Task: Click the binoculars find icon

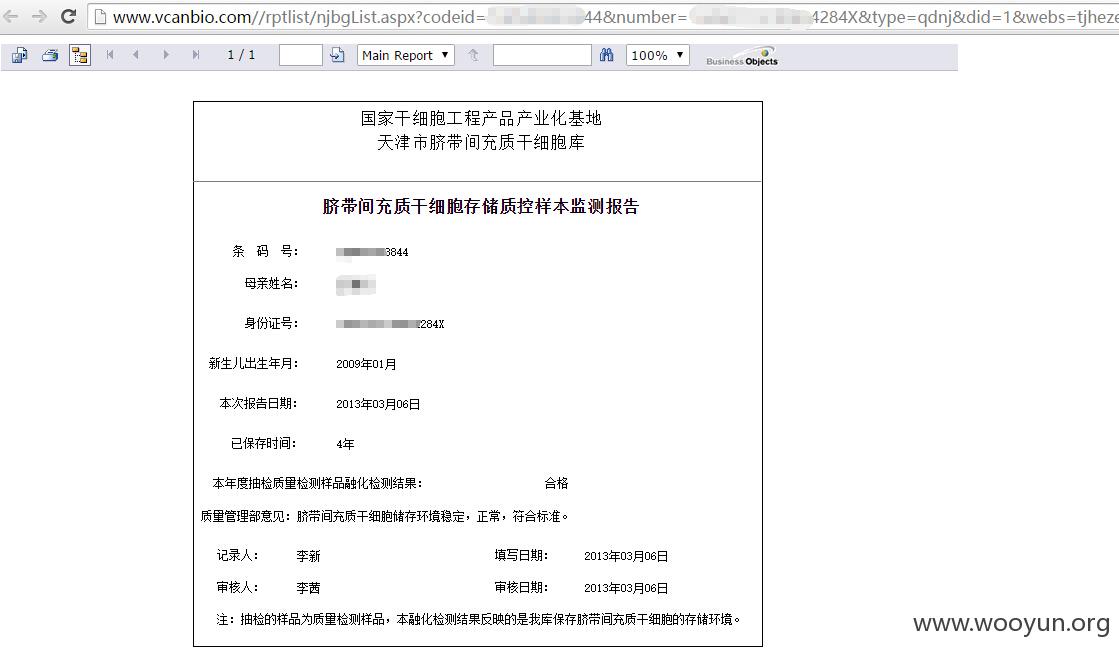Action: coord(607,55)
